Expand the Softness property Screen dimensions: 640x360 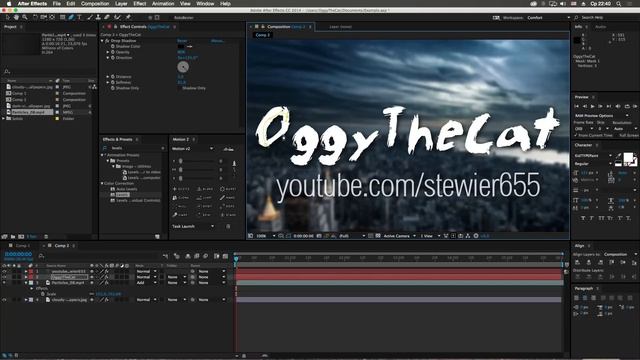click(x=108, y=82)
